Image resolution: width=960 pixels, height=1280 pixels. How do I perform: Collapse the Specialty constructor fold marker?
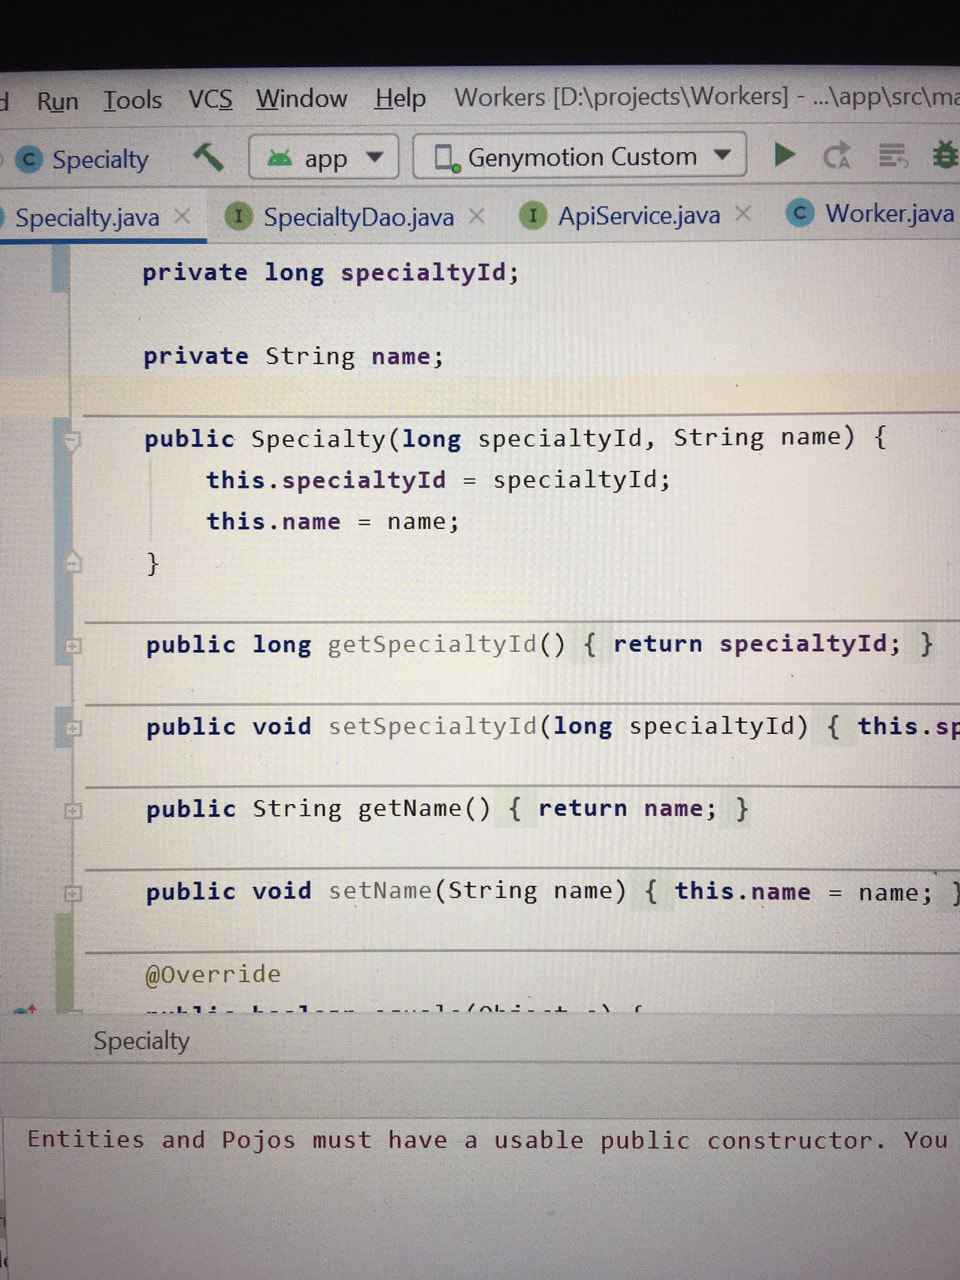71,440
